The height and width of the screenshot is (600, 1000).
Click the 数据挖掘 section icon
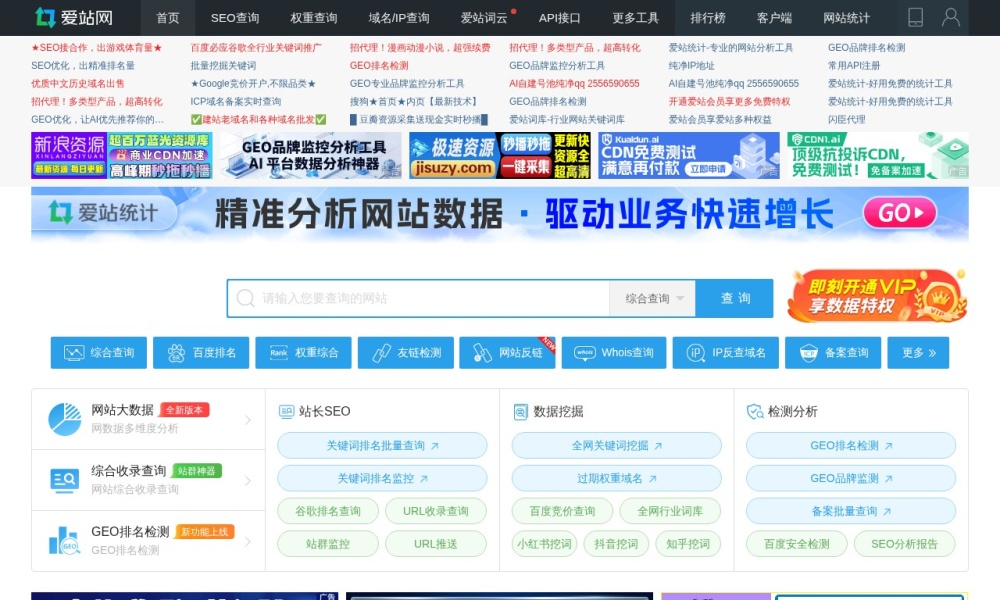520,411
